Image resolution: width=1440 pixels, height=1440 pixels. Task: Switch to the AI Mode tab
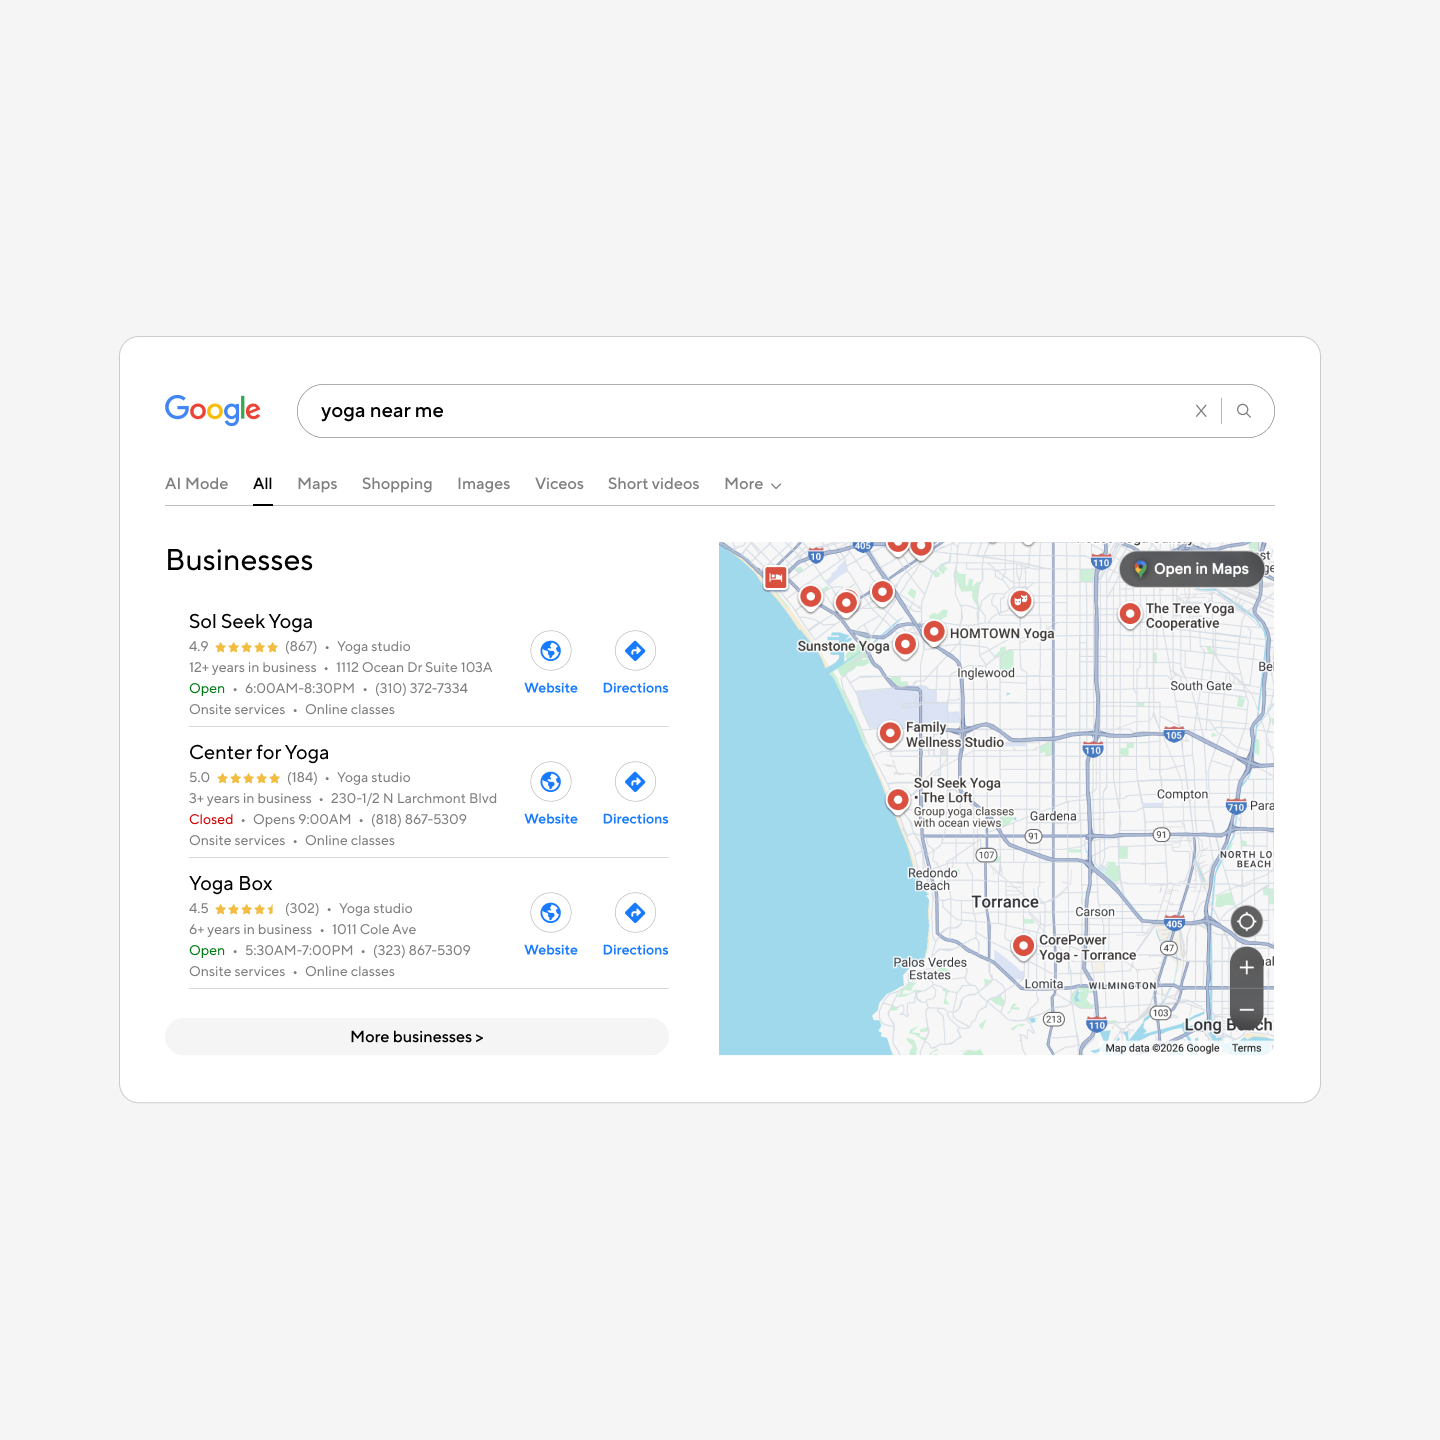click(x=196, y=484)
